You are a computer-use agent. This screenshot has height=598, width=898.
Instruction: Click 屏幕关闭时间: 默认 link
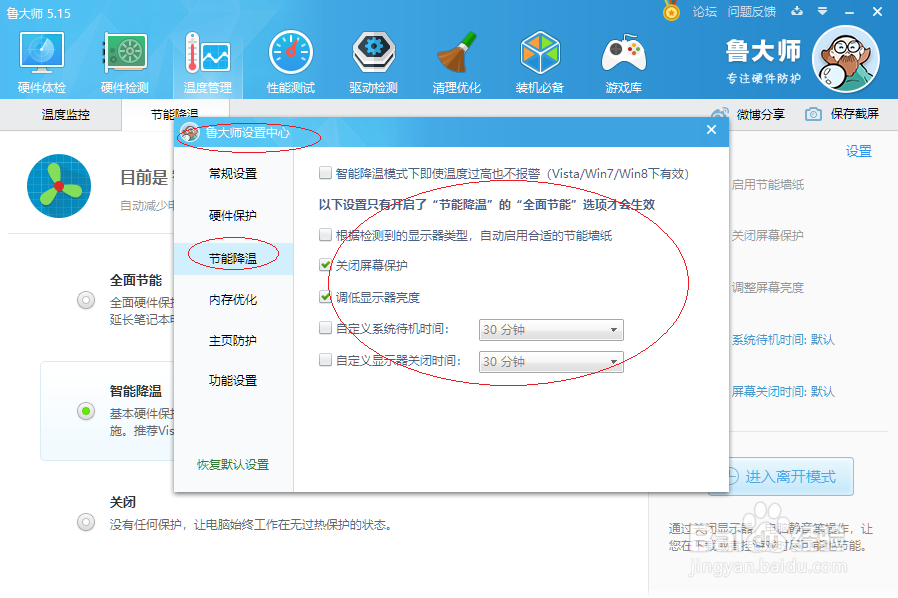[783, 391]
